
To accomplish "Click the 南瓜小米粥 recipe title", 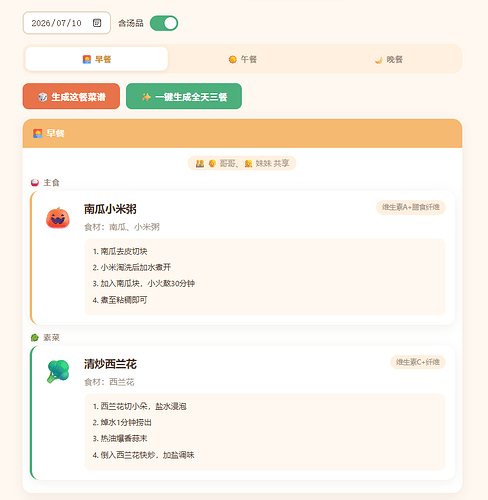I will point(110,209).
